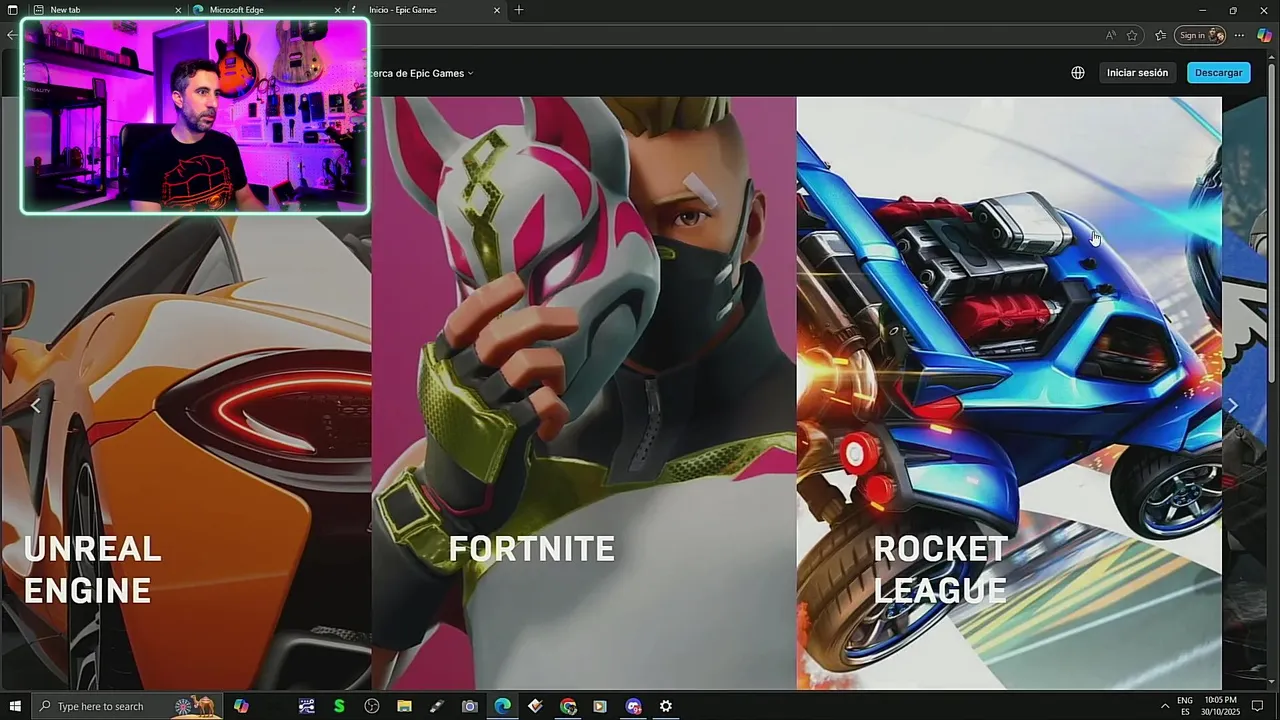This screenshot has width=1280, height=720.
Task: Open the USB drive tool taskbar icon
Action: tap(437, 706)
